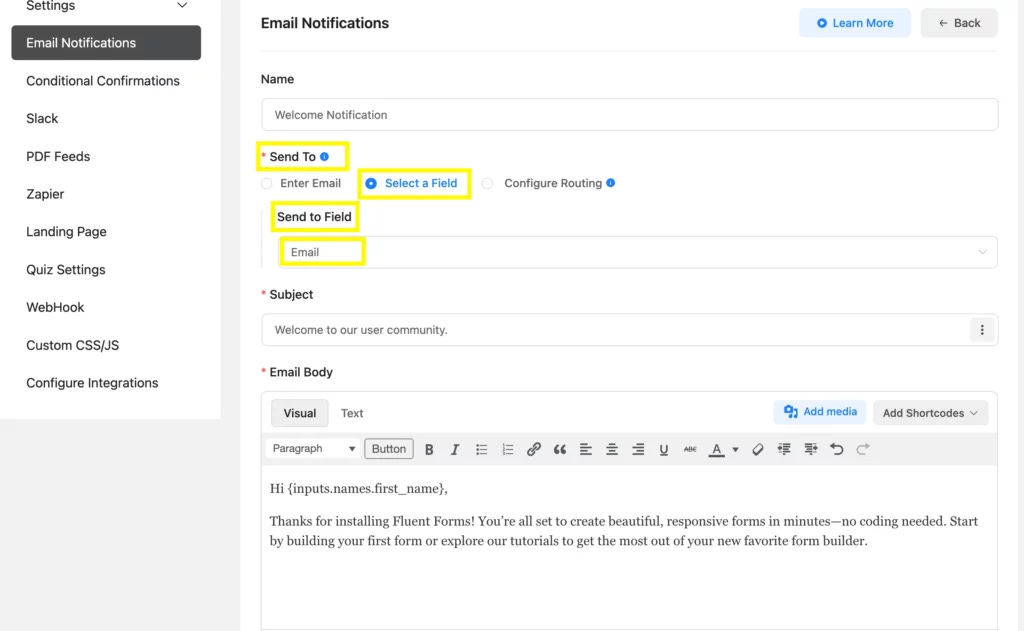Click inside the Subject input field
Viewport: 1024px width, 631px height.
pyautogui.click(x=600, y=328)
